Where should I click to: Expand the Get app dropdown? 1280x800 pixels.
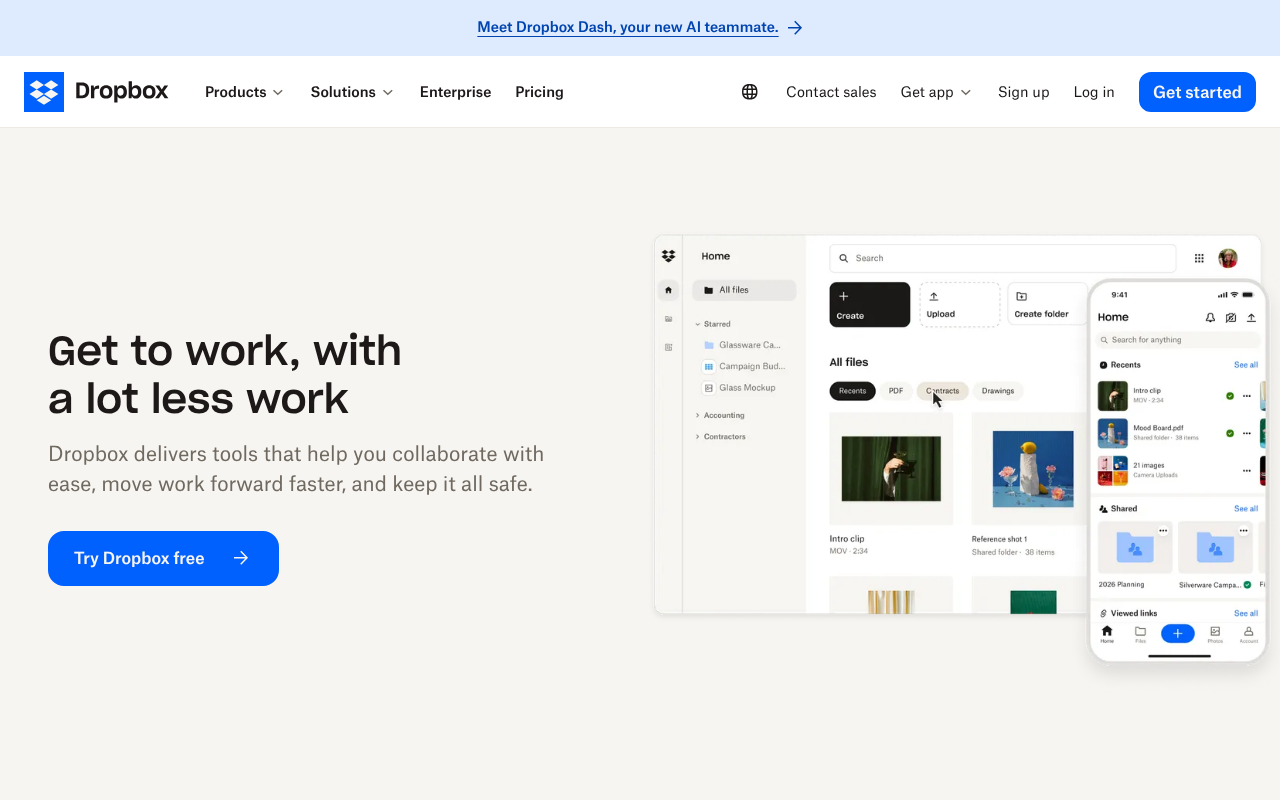coord(936,92)
